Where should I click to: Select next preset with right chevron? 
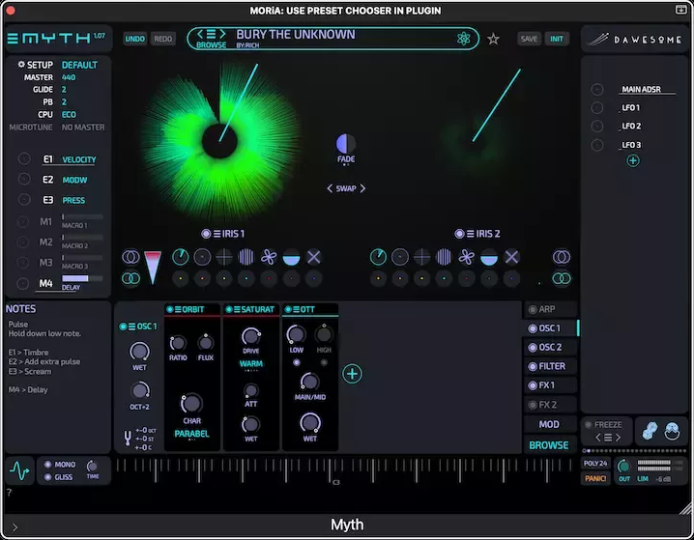[x=223, y=34]
